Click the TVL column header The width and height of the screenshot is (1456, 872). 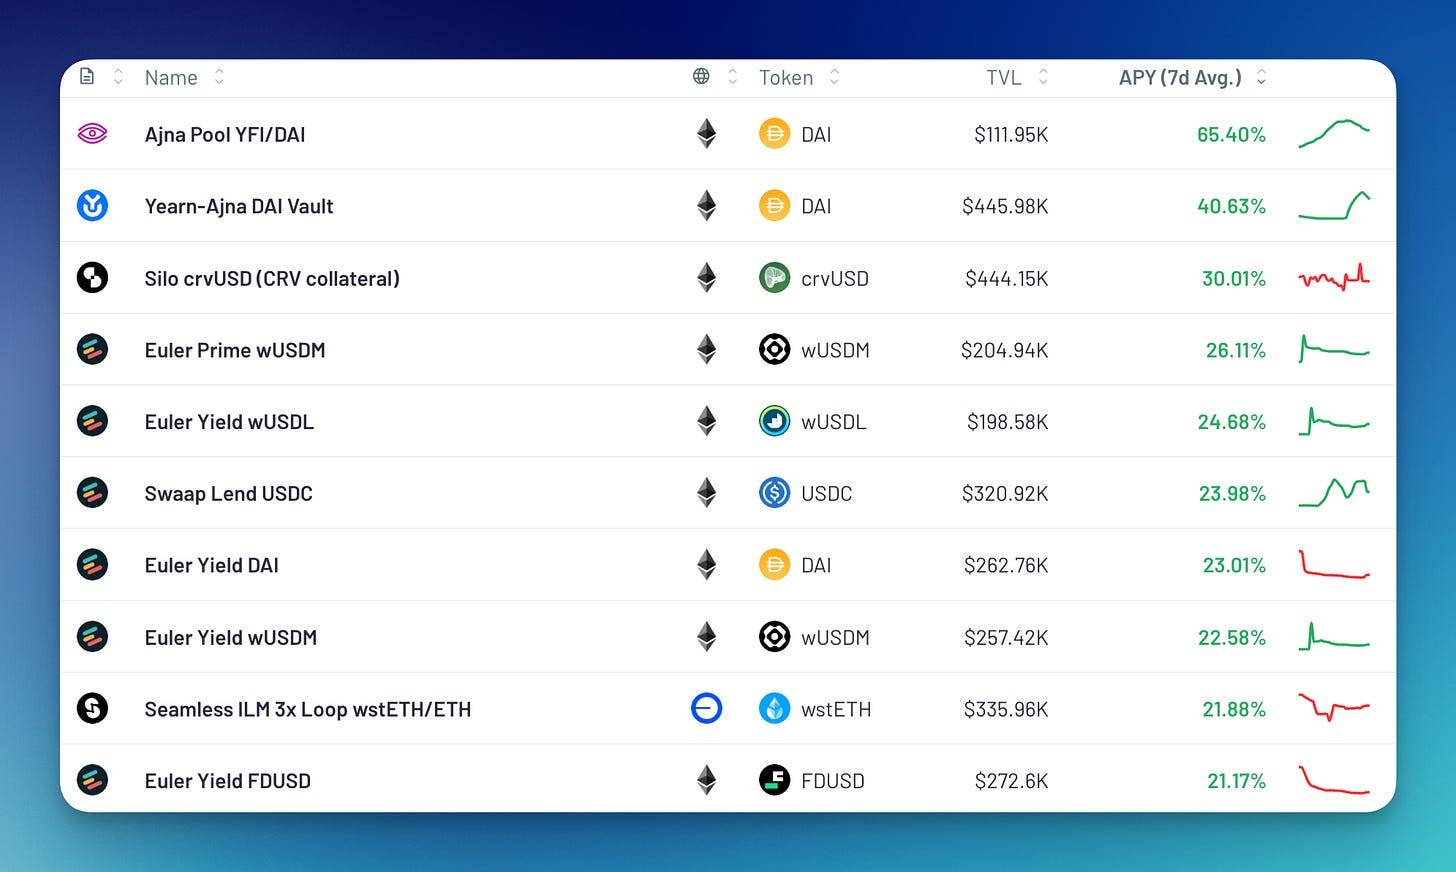point(1004,78)
